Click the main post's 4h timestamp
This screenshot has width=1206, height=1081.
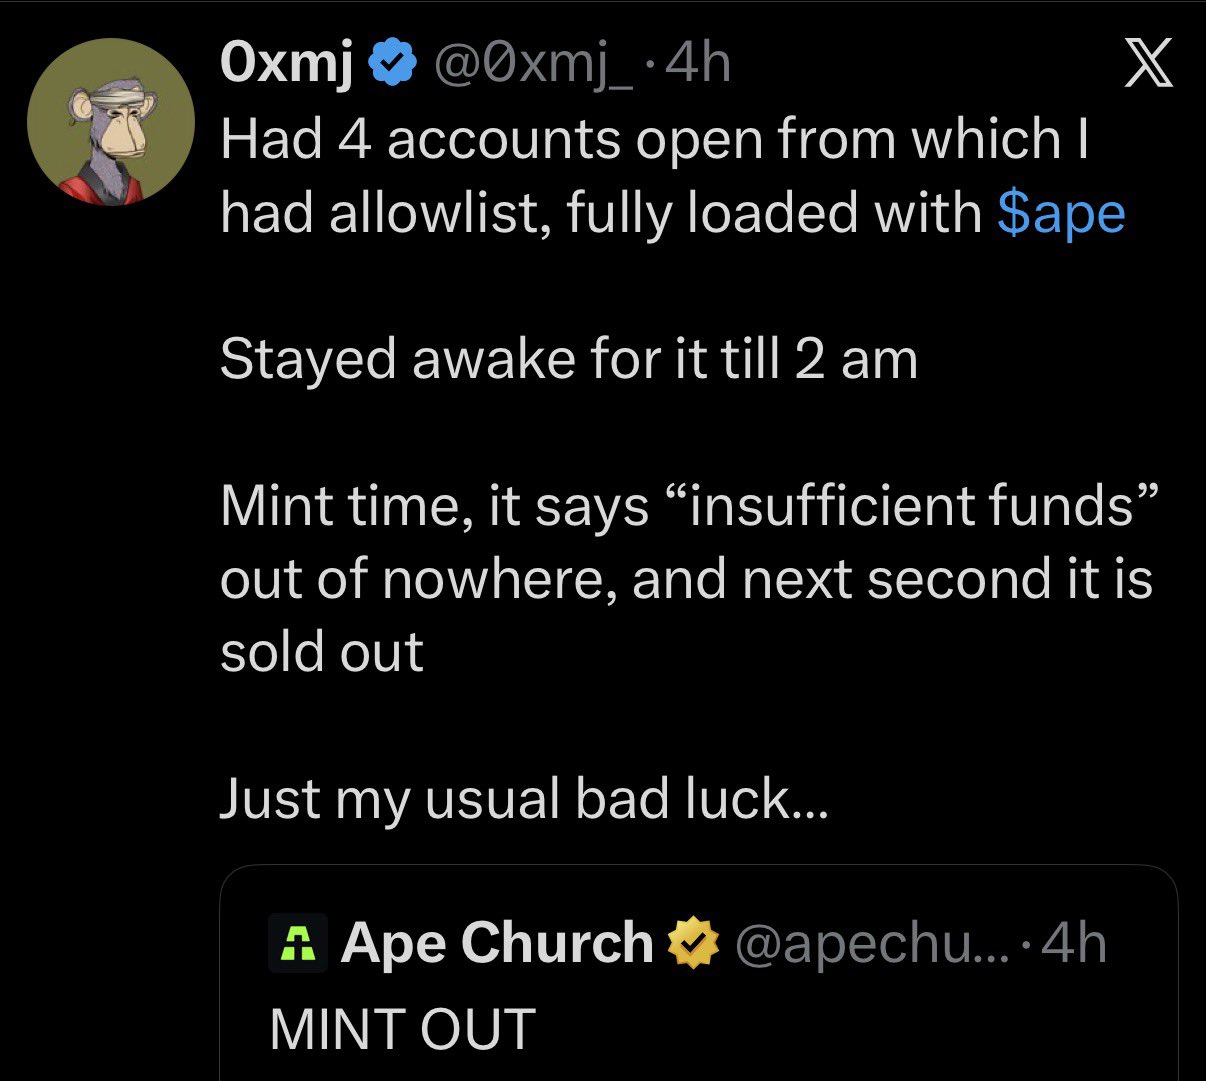pyautogui.click(x=698, y=66)
